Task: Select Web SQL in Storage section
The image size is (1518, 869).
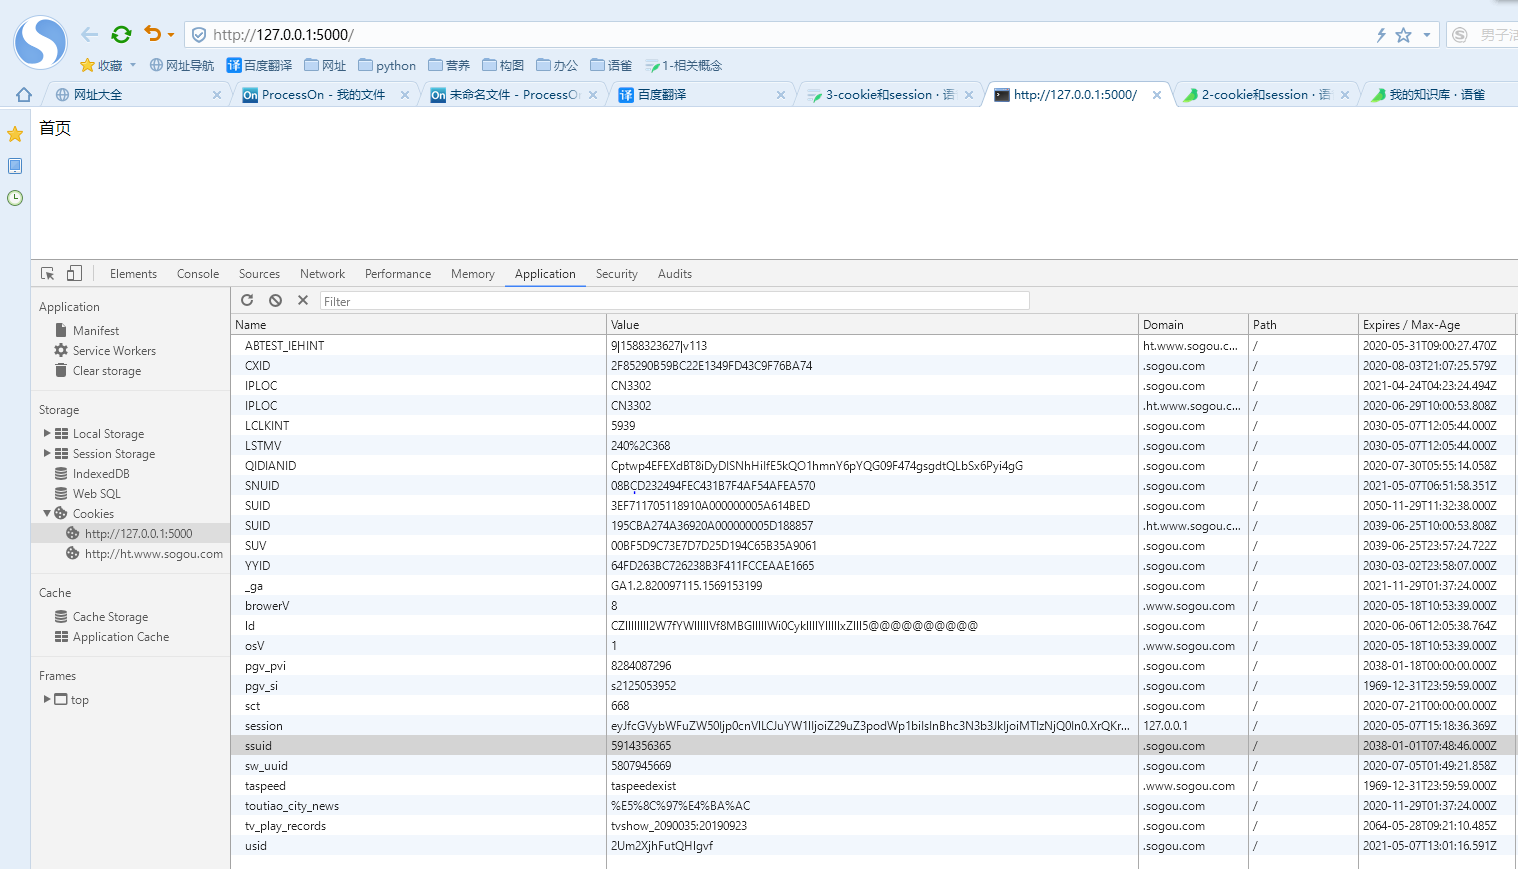Action: coord(97,494)
